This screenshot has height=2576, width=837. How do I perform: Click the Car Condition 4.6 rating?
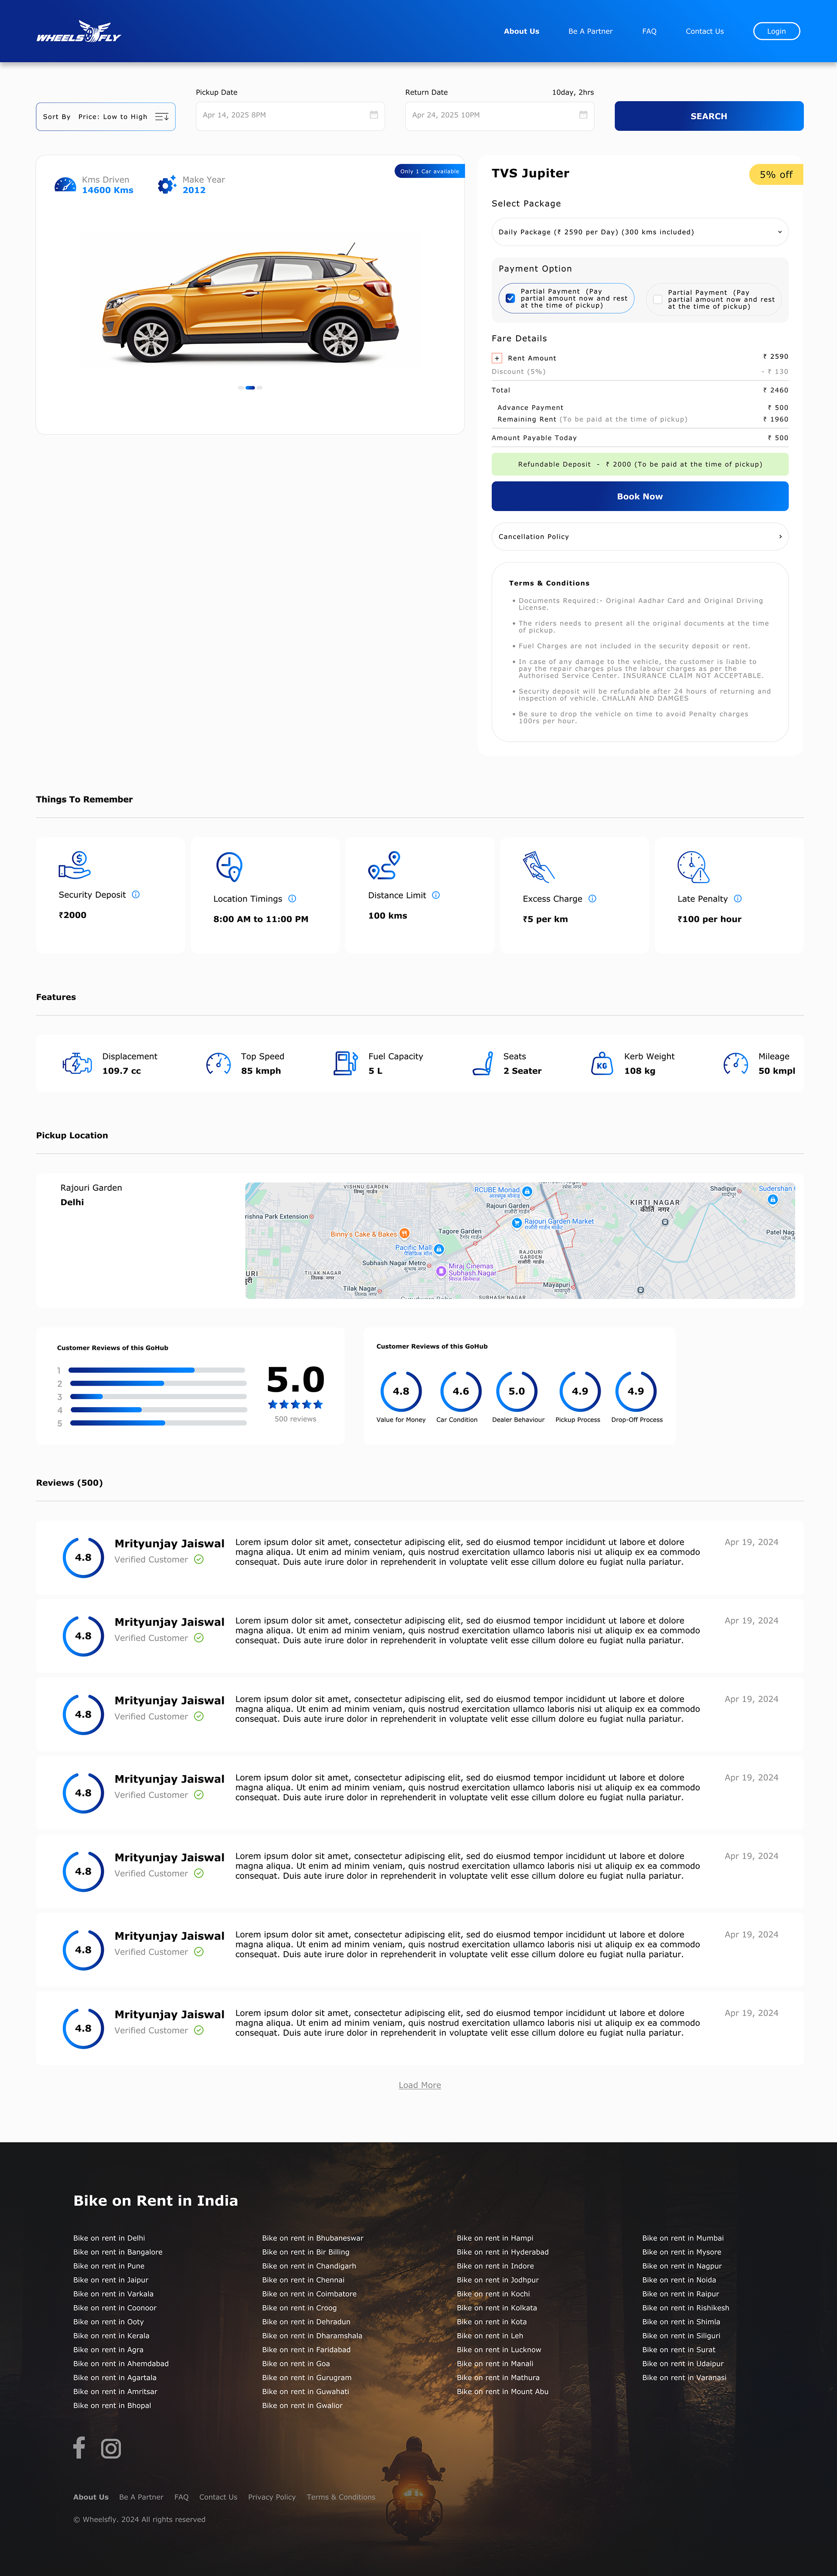tap(461, 1391)
